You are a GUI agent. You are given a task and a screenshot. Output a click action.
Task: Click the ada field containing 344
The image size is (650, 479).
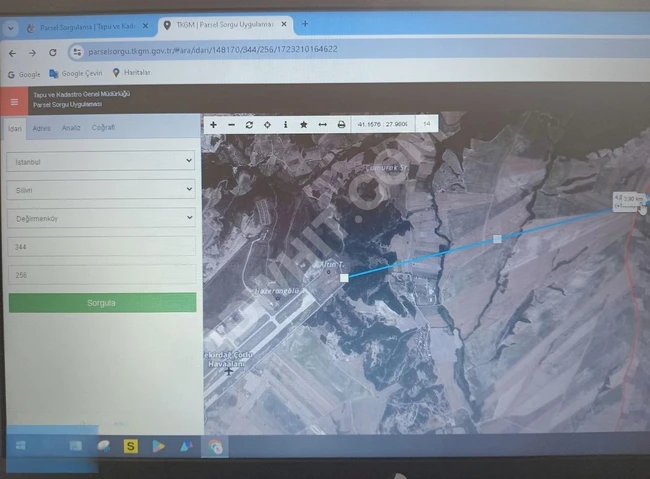point(102,246)
